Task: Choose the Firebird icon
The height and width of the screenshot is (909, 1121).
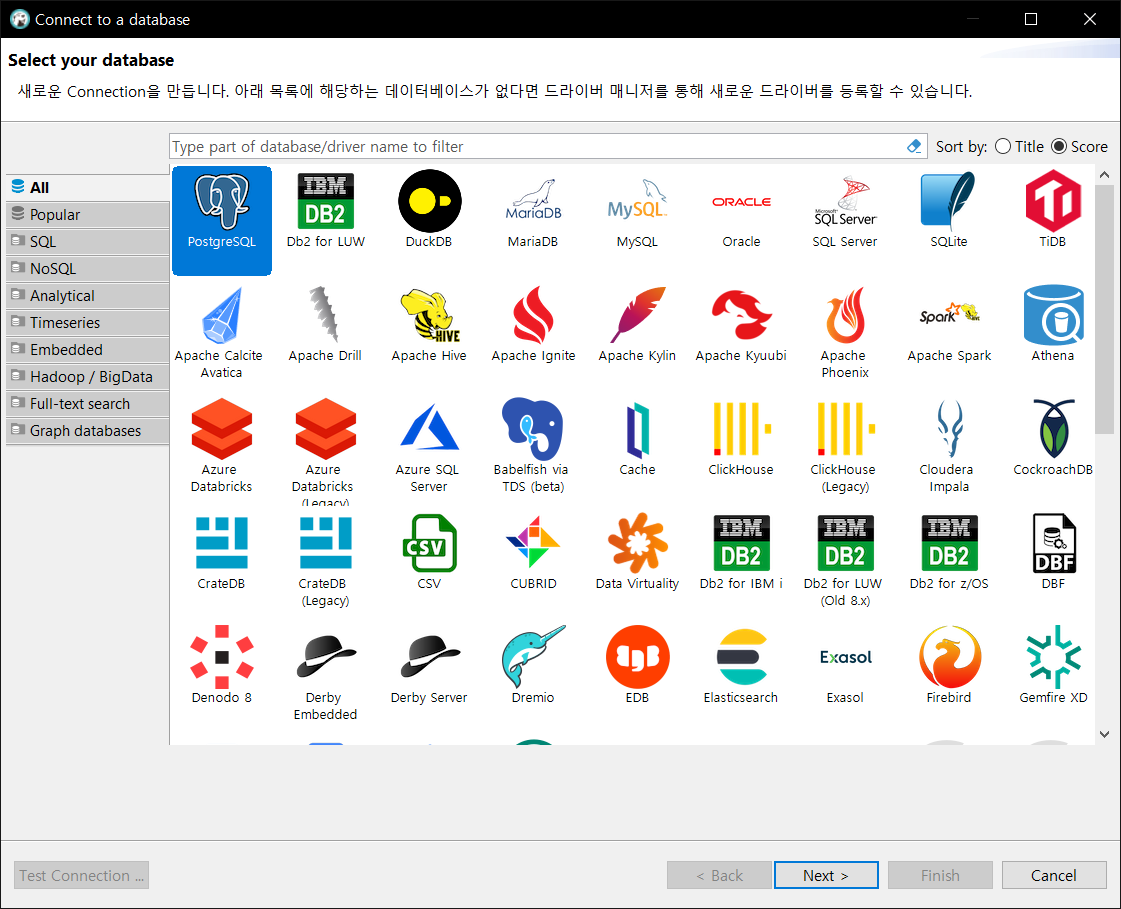Action: tap(949, 657)
